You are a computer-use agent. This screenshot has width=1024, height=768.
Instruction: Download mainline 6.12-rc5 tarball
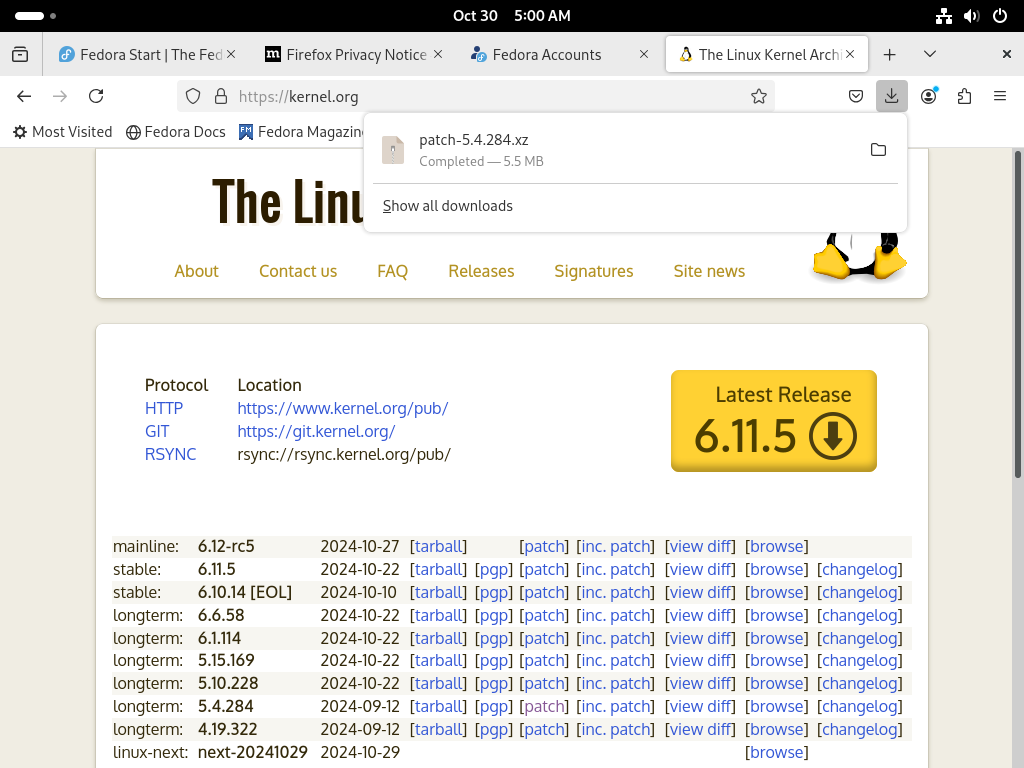tap(438, 547)
